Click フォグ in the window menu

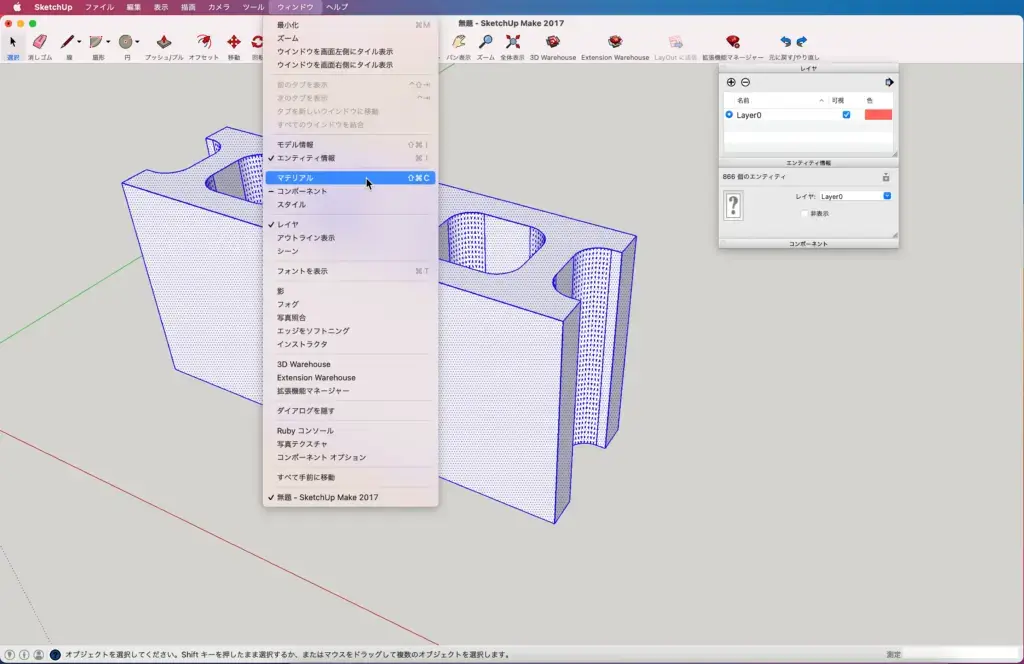coord(350,304)
